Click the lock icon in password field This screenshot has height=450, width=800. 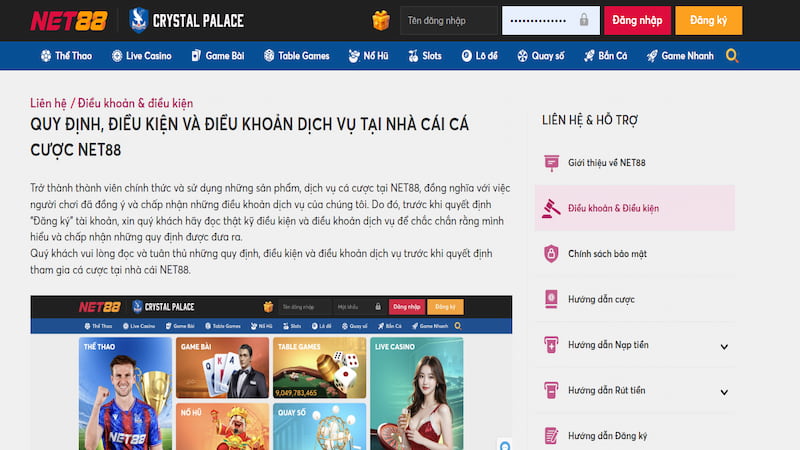(x=584, y=20)
